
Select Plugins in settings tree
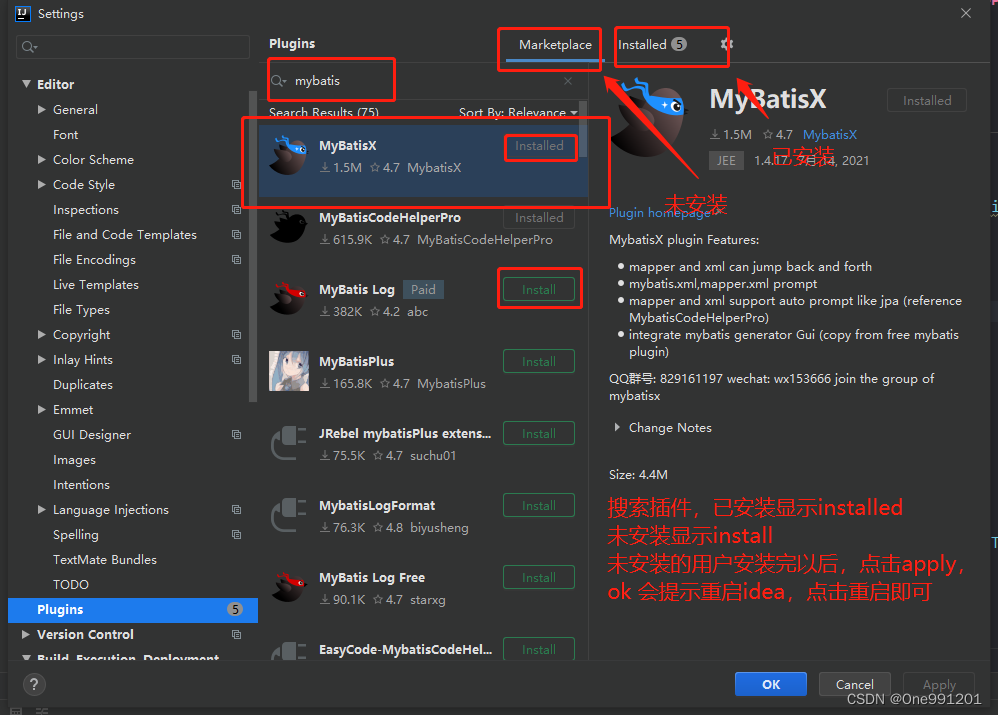[133, 609]
